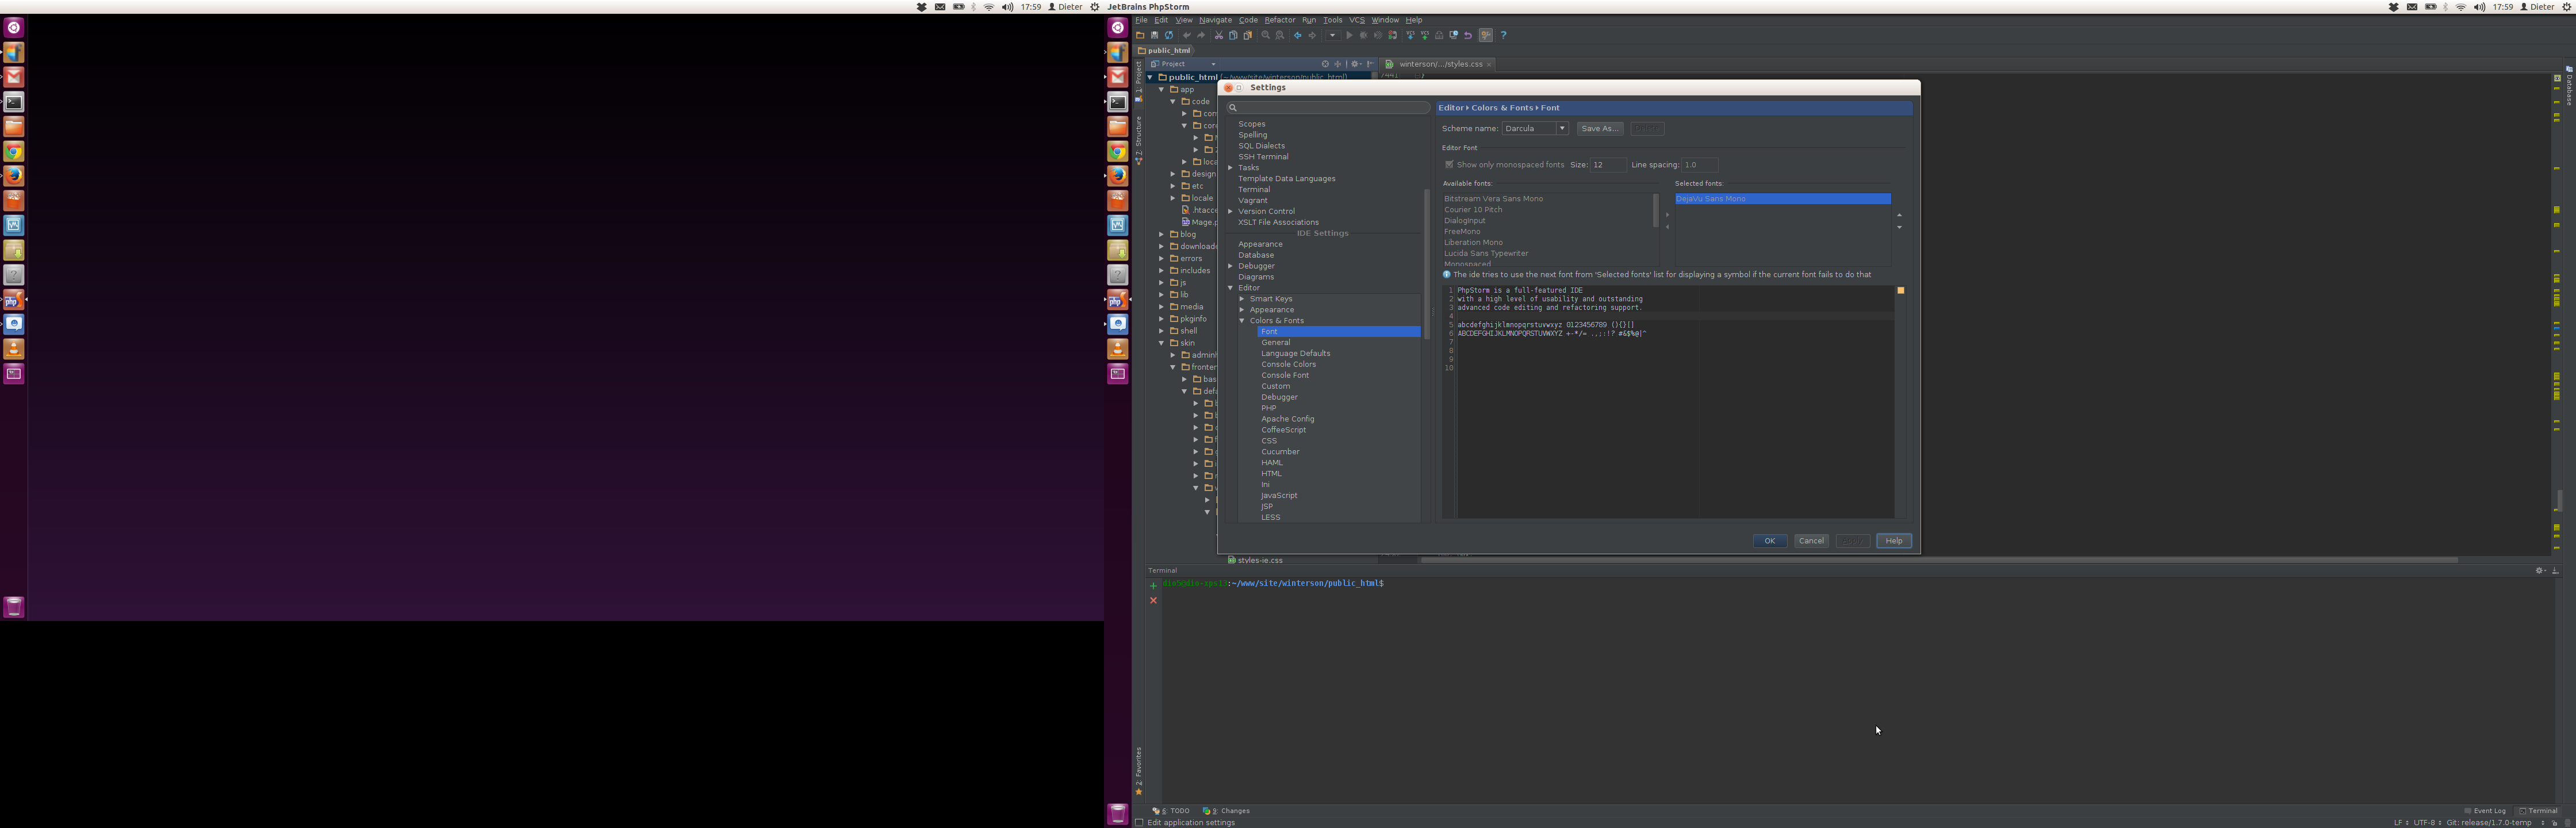Open the VCS menu
Screen dimensions: 2576x828
[1356, 20]
